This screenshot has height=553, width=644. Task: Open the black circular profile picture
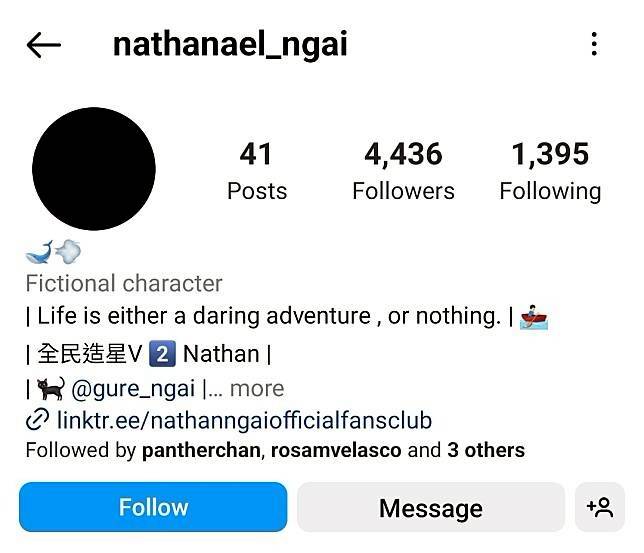[94, 169]
